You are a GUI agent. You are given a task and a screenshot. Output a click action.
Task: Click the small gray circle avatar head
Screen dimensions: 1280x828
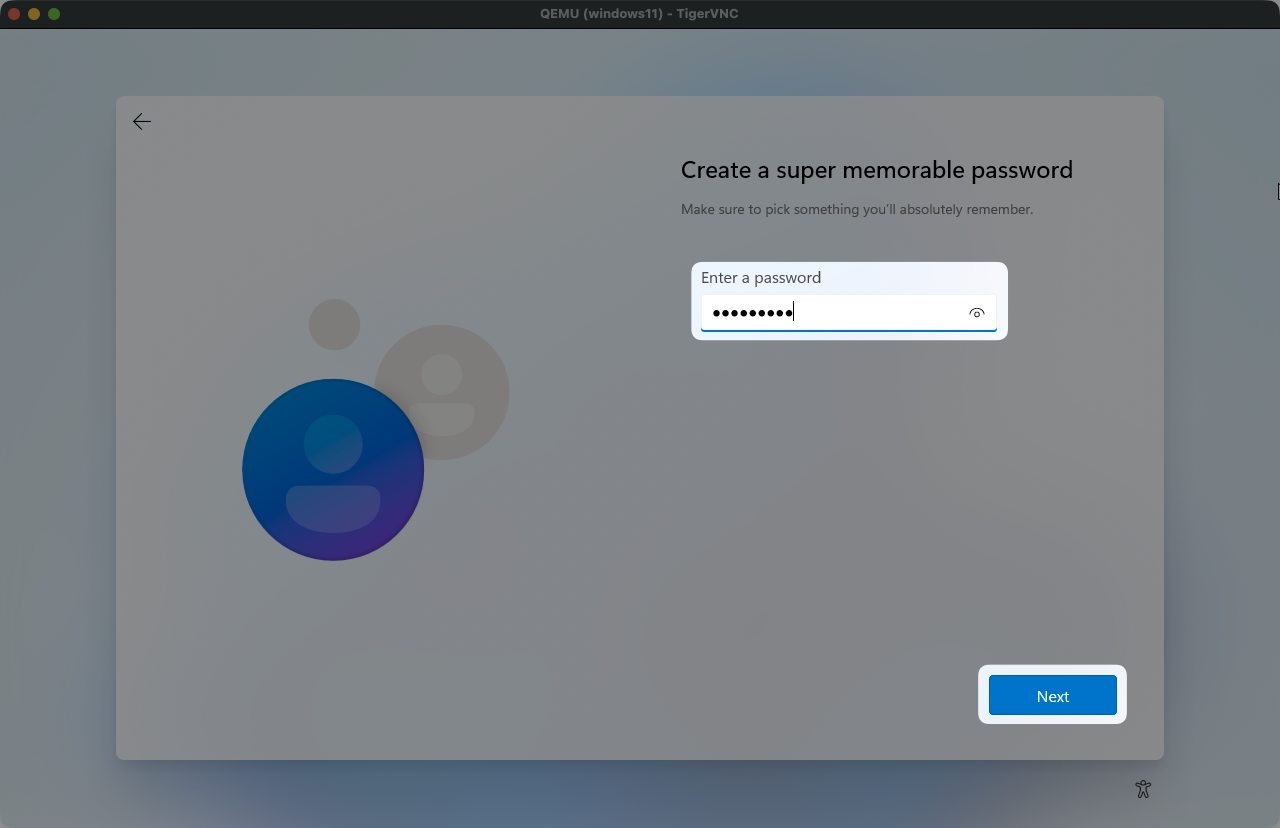pos(334,324)
